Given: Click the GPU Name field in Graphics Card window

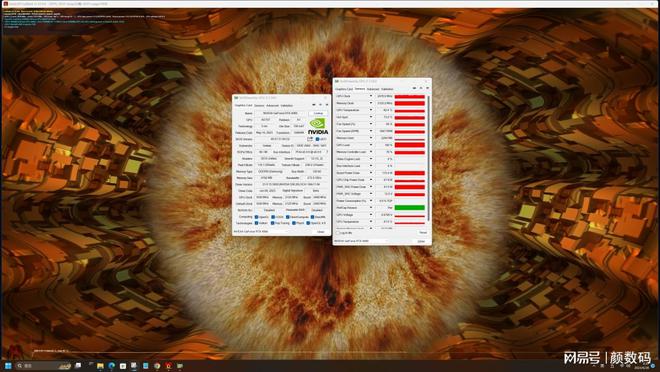Looking at the screenshot, I should click(x=280, y=113).
